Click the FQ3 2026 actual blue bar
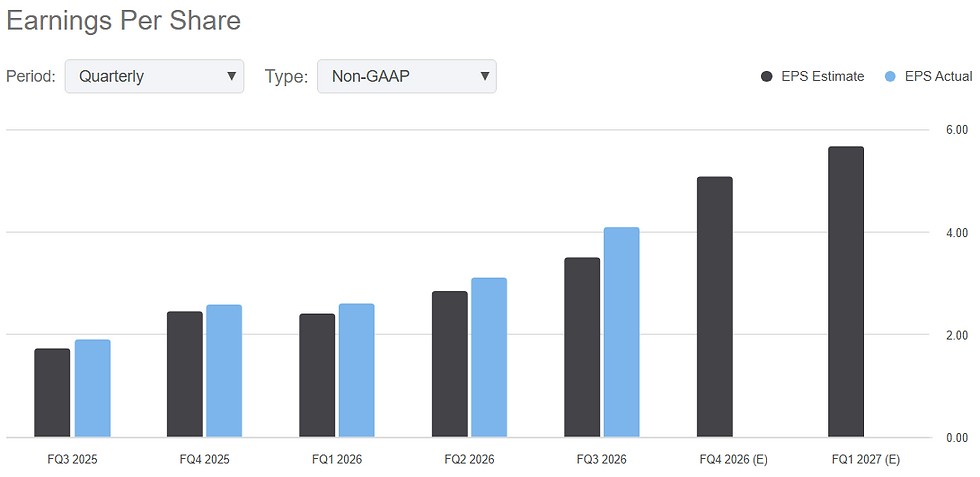Screen dimensions: 980x477 621,332
